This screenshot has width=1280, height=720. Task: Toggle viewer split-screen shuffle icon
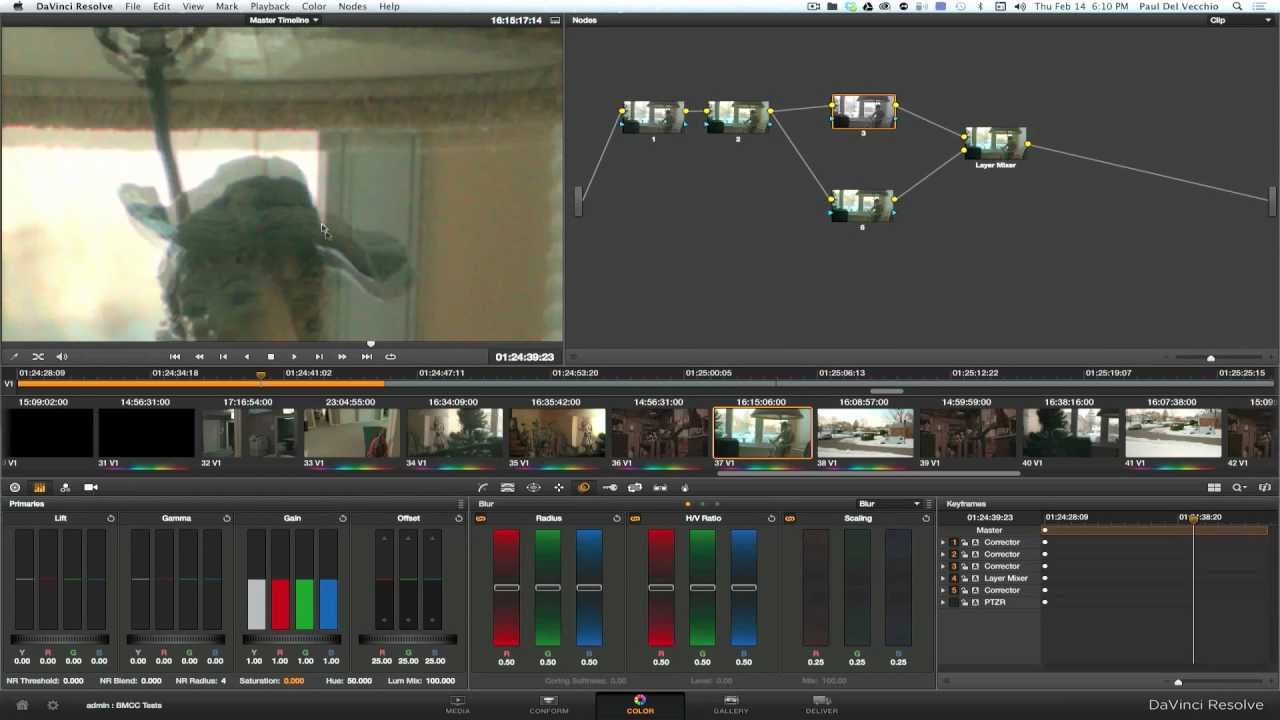(38, 356)
